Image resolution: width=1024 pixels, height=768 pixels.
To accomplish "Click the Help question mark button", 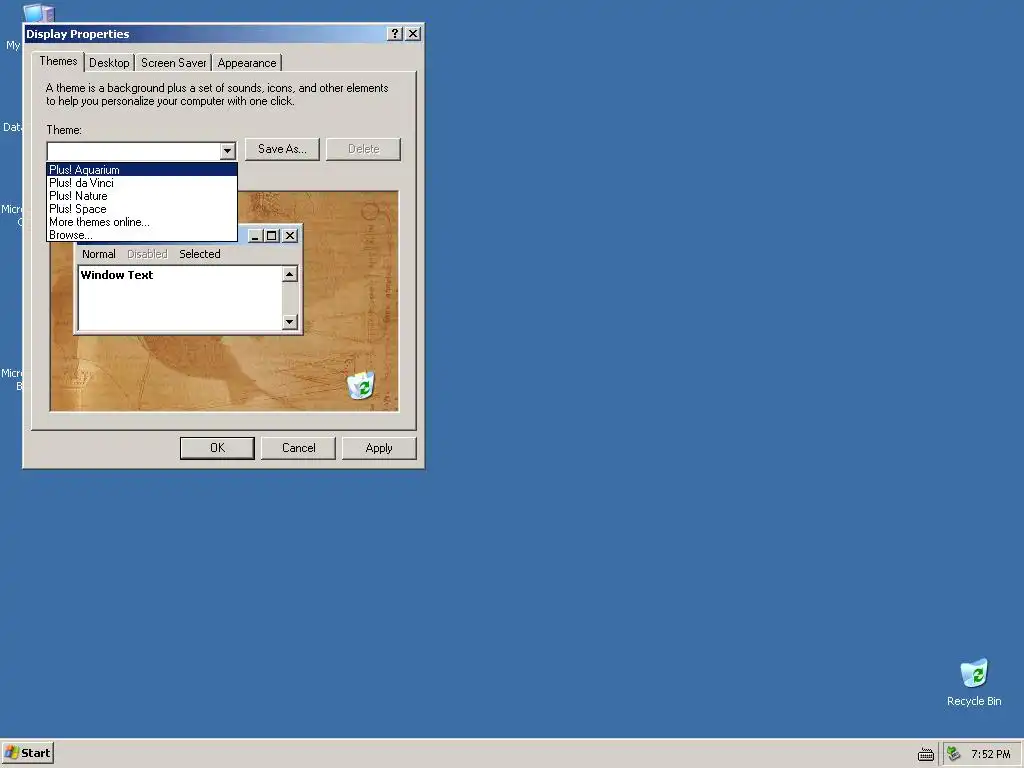I will (x=394, y=34).
